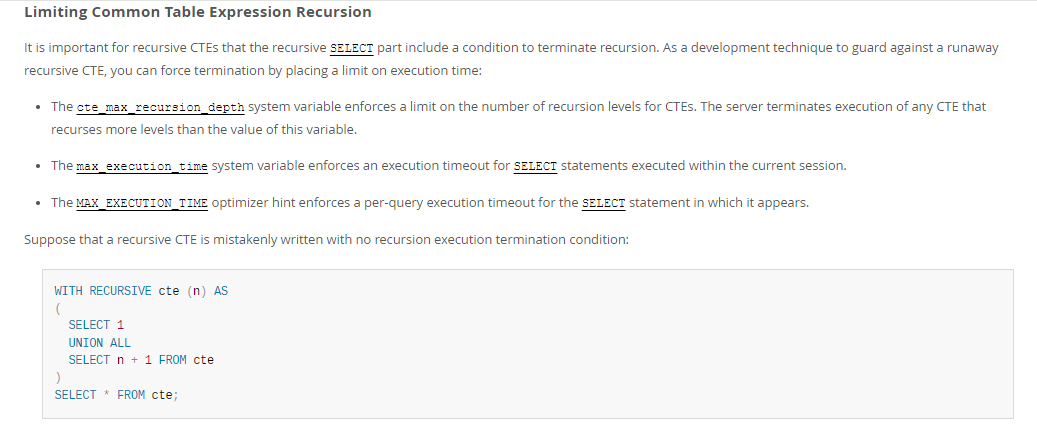Image resolution: width=1037 pixels, height=437 pixels.
Task: Open the lowercase max_execution_time system variable link
Action: coord(142,166)
